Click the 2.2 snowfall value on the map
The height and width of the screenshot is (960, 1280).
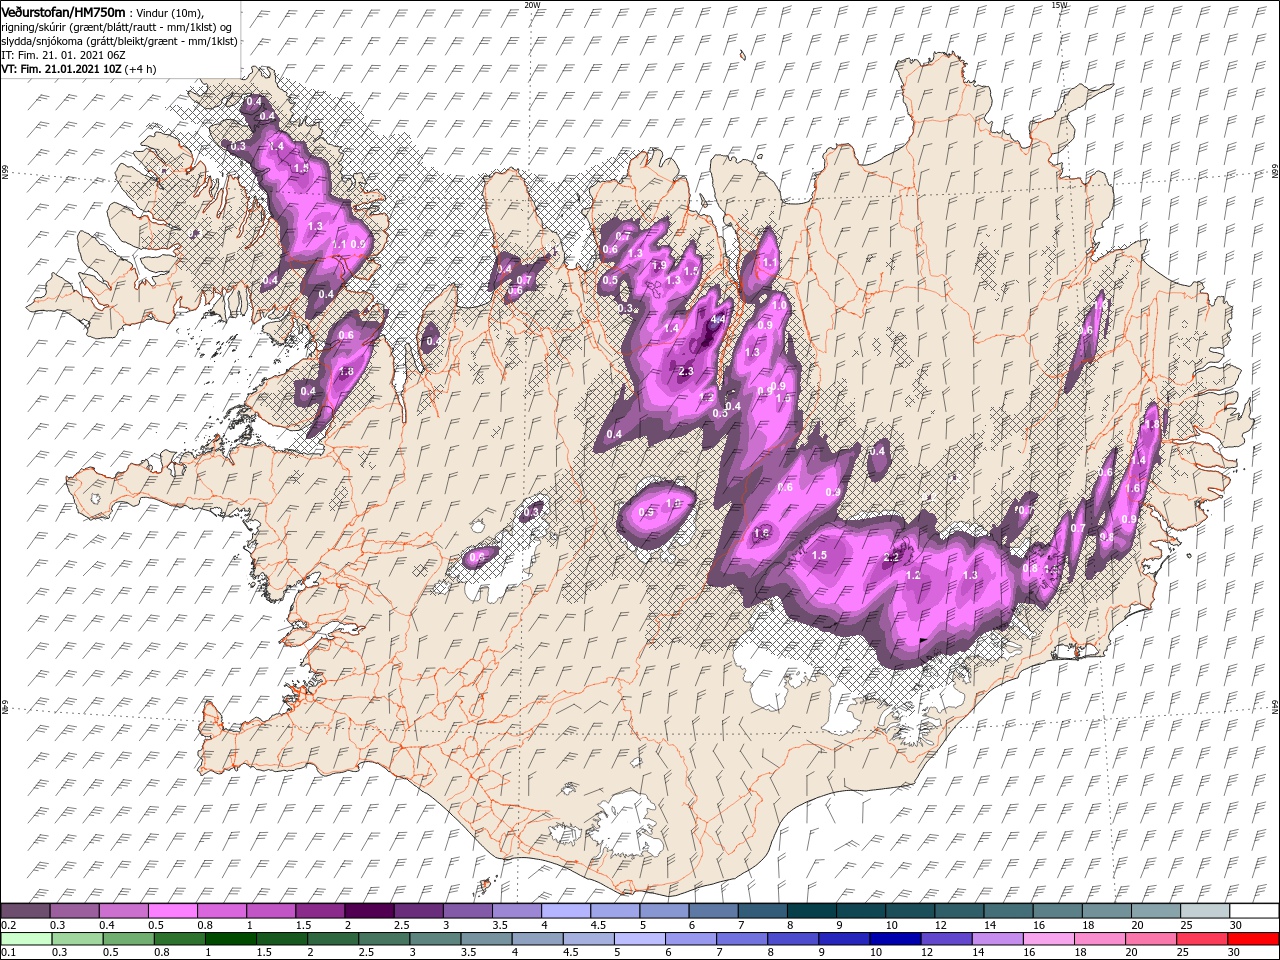pyautogui.click(x=893, y=557)
